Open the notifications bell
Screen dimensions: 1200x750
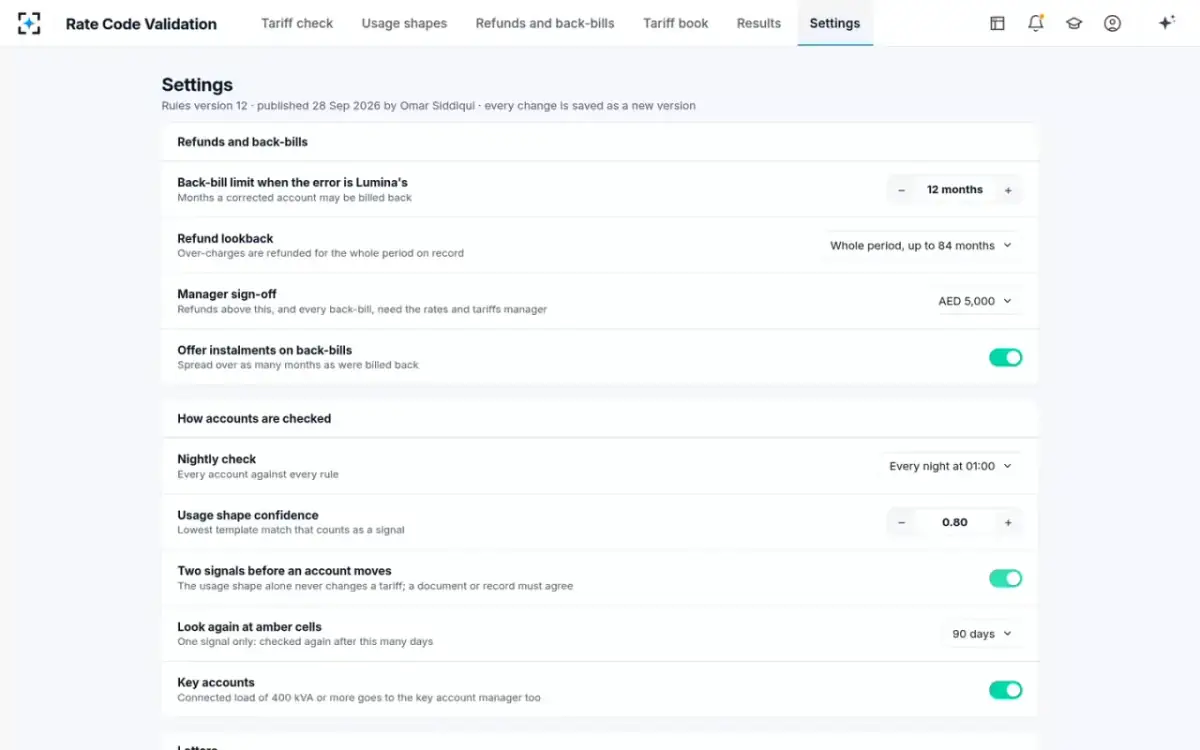tap(1036, 23)
